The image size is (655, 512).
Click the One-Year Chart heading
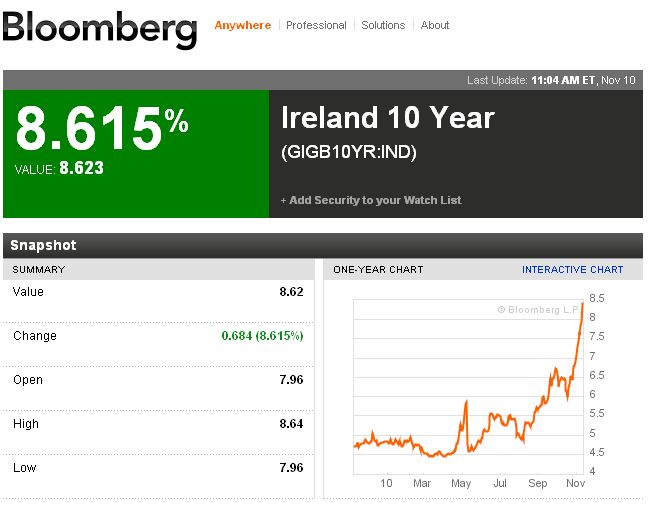(378, 270)
